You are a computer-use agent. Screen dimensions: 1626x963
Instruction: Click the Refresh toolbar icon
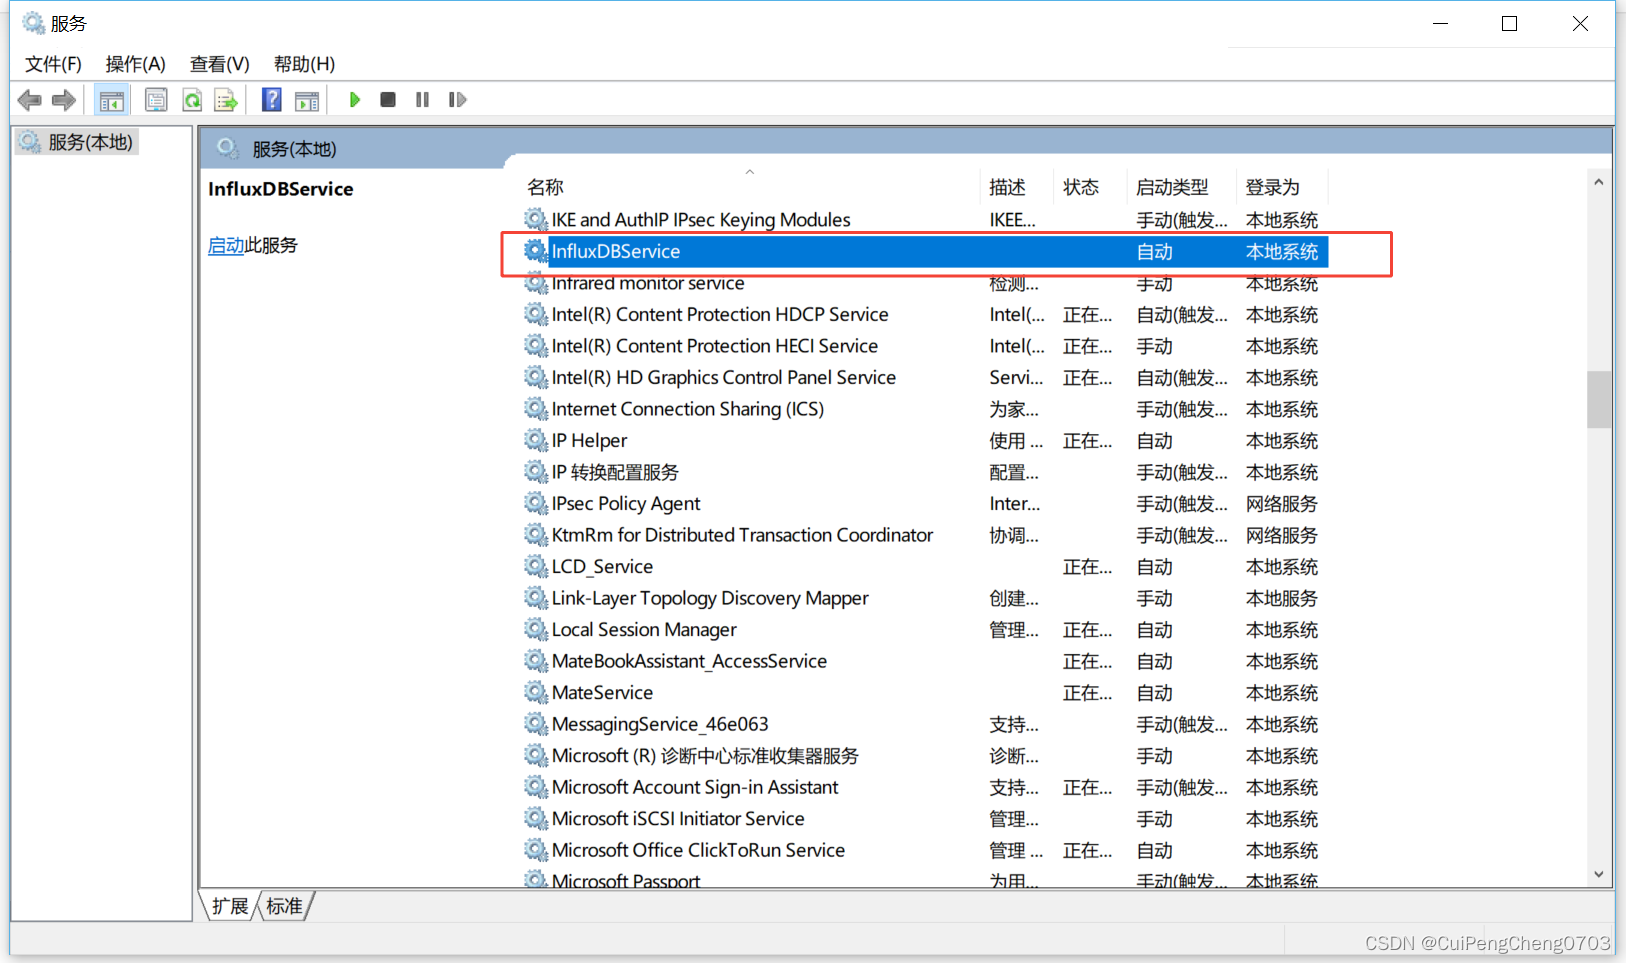[x=192, y=100]
